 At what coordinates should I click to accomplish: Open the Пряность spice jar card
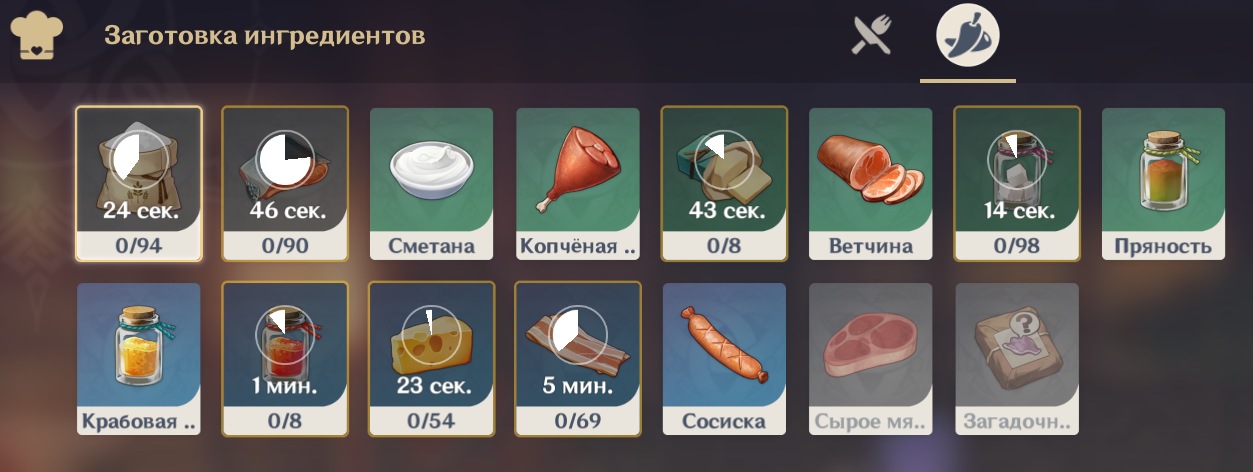click(x=1163, y=184)
